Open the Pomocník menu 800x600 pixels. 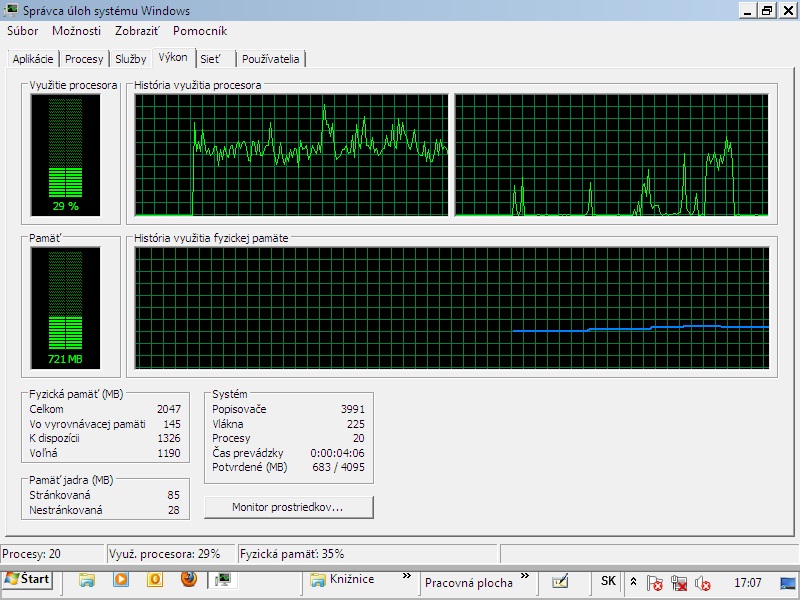tap(200, 31)
